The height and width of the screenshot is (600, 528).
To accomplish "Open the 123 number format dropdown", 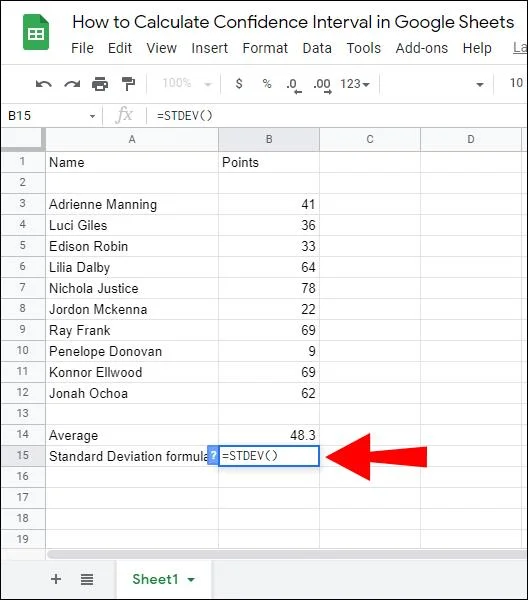I will tap(355, 84).
